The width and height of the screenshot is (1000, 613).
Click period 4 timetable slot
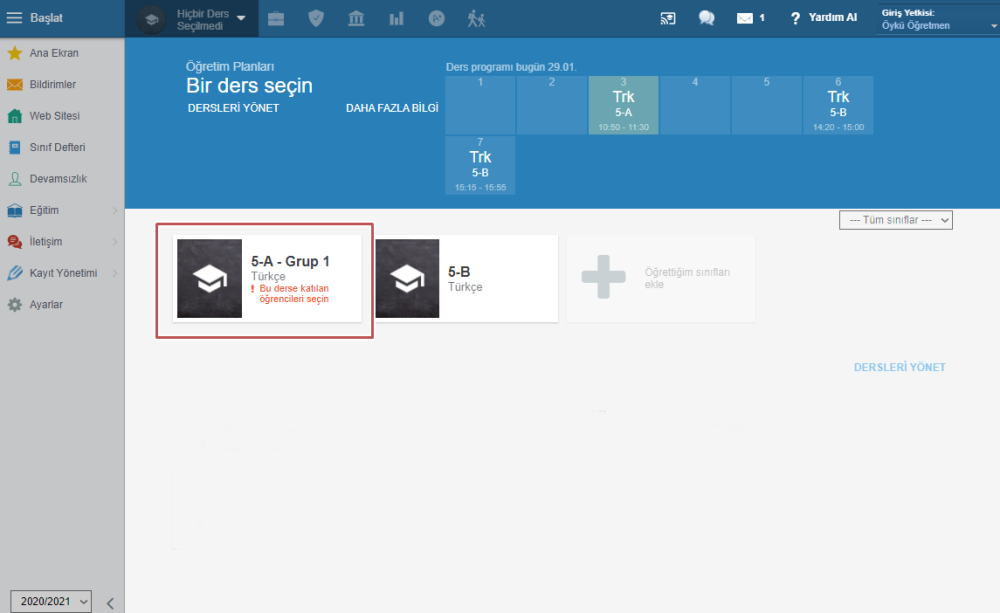click(695, 105)
